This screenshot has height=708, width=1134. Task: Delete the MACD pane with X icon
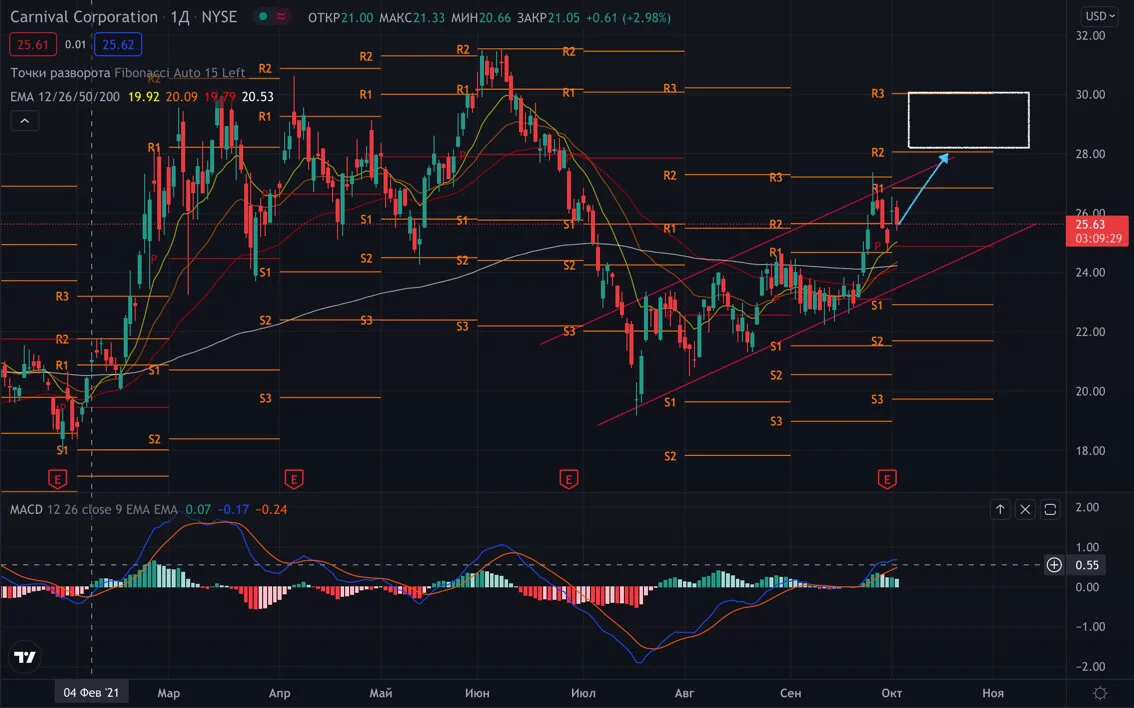[x=1025, y=510]
